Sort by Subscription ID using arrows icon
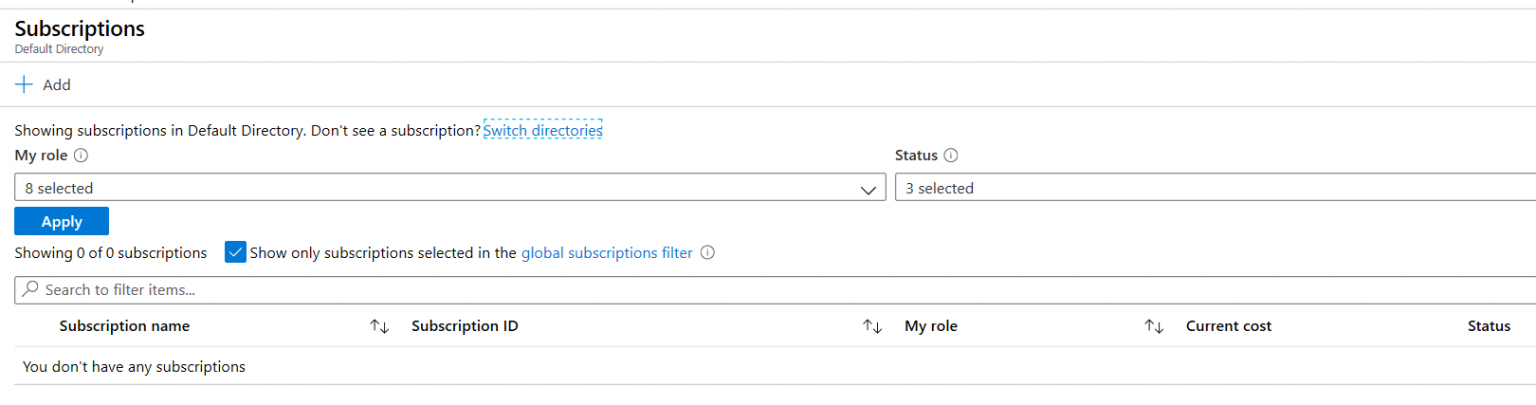Image resolution: width=1536 pixels, height=405 pixels. (x=872, y=326)
